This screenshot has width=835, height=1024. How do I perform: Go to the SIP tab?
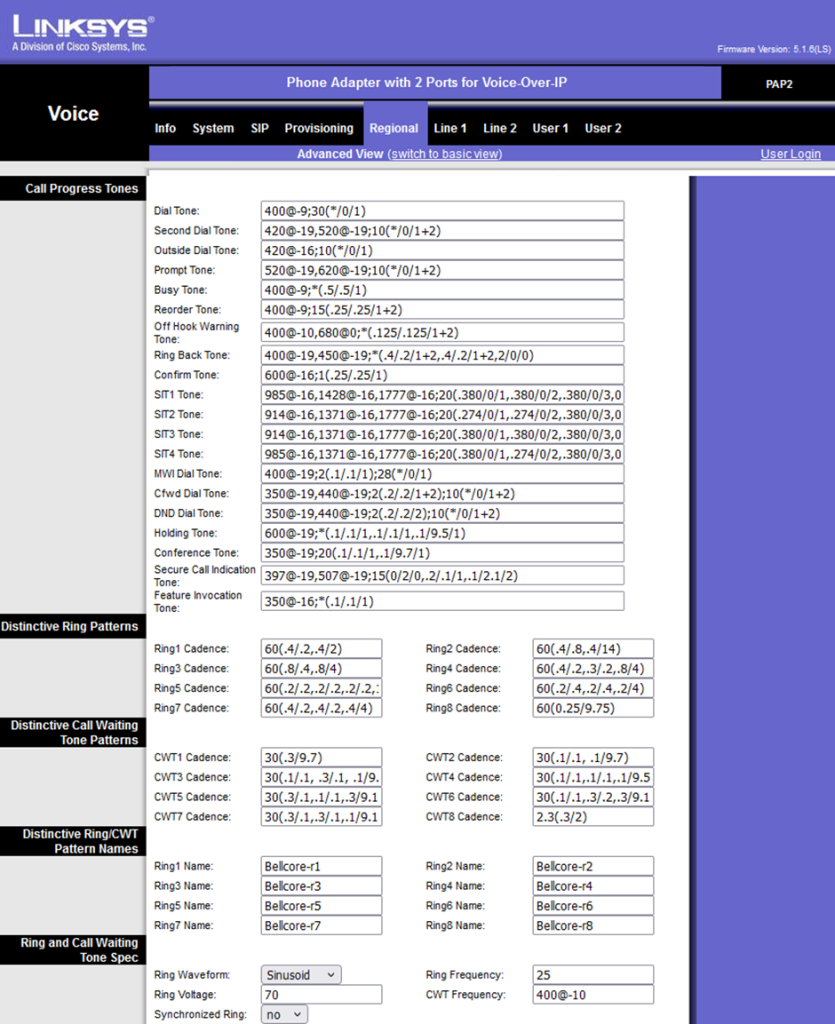point(260,128)
